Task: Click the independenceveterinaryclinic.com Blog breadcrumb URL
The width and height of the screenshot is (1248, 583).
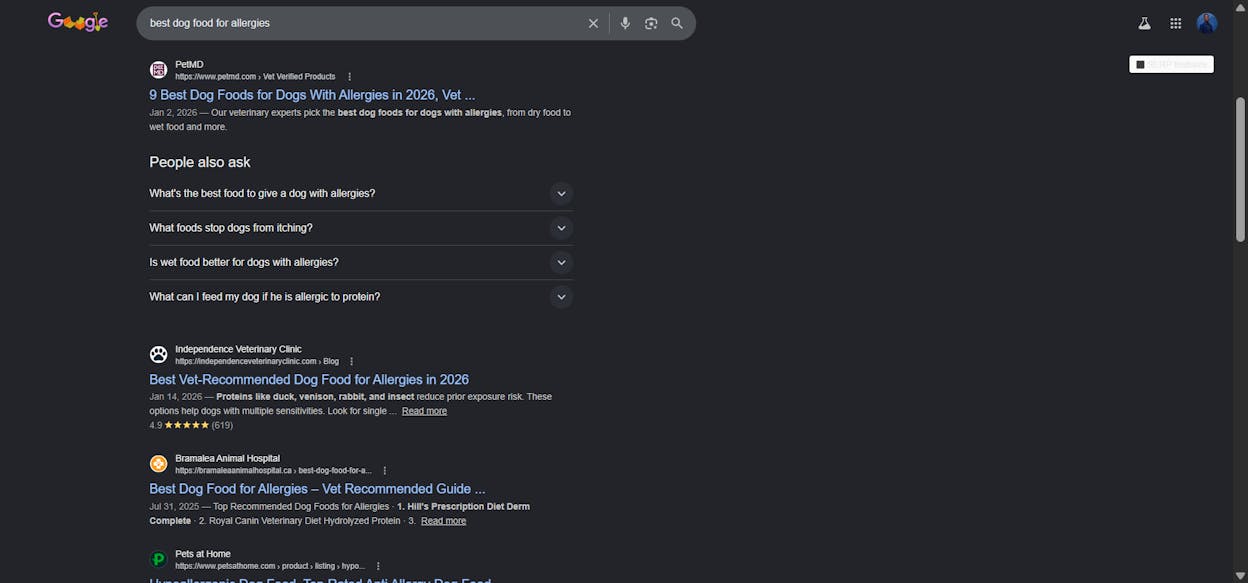Action: (x=257, y=362)
